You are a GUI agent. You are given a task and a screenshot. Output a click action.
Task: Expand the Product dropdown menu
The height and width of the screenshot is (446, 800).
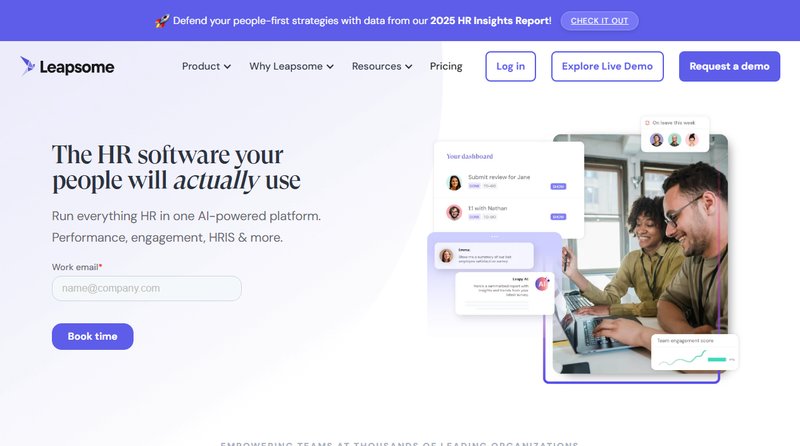pos(206,66)
